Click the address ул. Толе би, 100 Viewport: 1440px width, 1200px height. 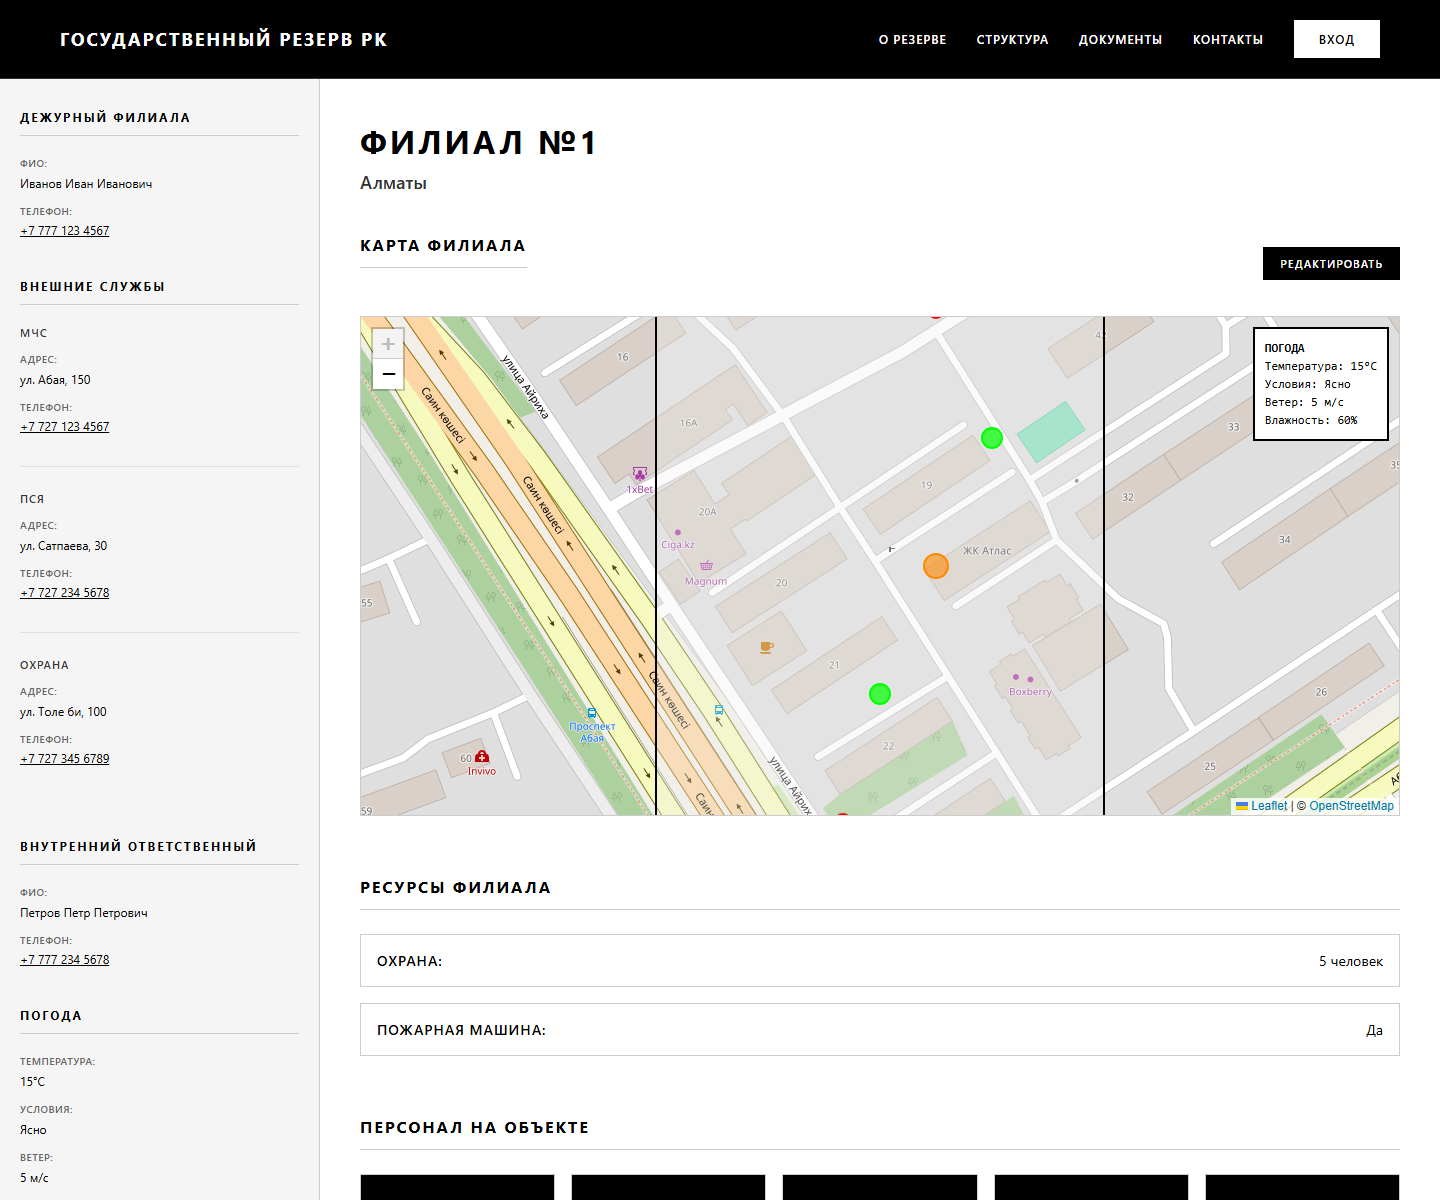point(63,712)
